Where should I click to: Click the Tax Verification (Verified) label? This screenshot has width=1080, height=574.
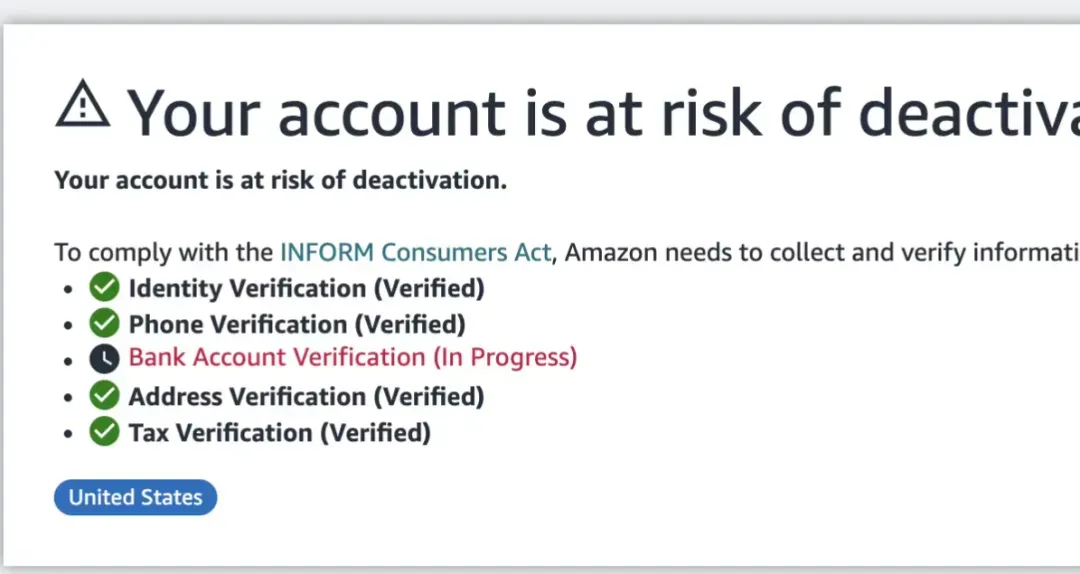(280, 433)
